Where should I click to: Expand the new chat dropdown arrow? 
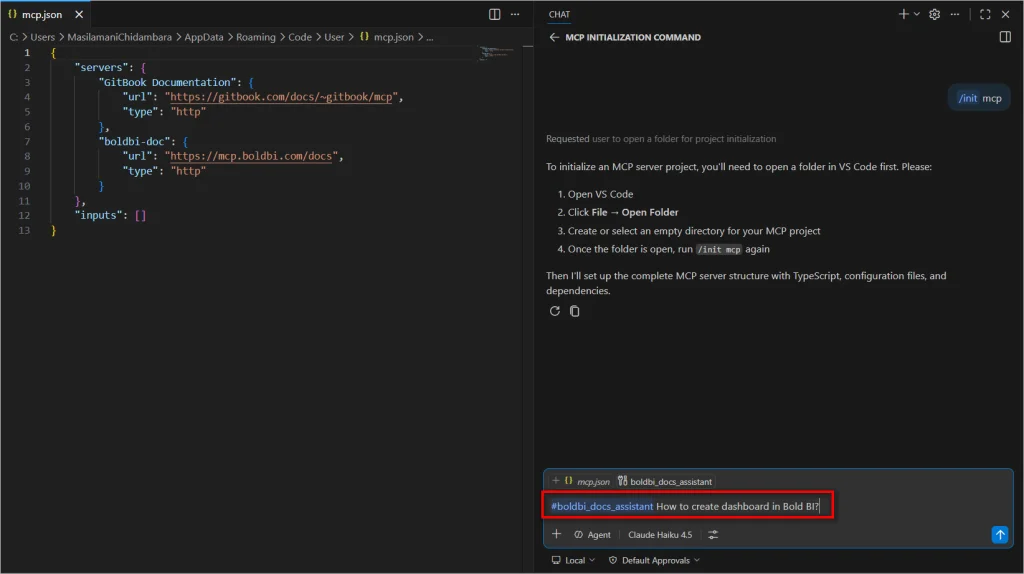click(916, 14)
